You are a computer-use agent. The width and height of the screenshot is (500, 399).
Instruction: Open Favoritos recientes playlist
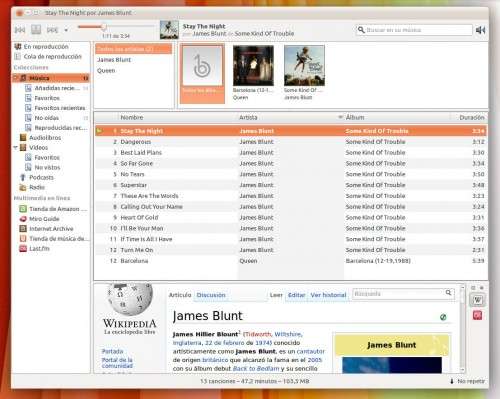[55, 108]
